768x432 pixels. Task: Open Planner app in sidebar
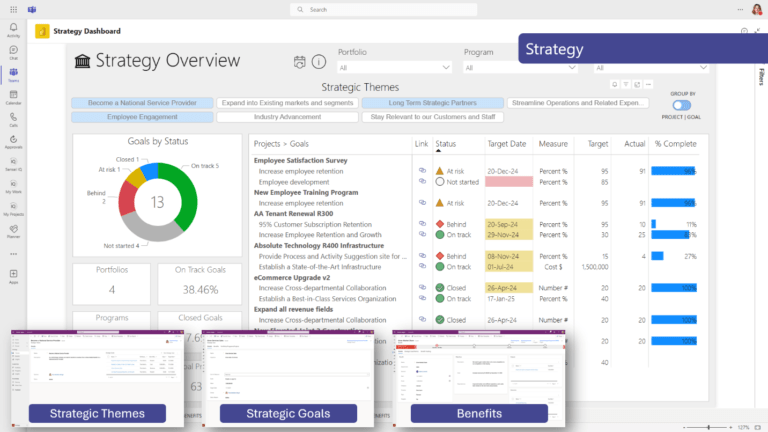point(13,231)
